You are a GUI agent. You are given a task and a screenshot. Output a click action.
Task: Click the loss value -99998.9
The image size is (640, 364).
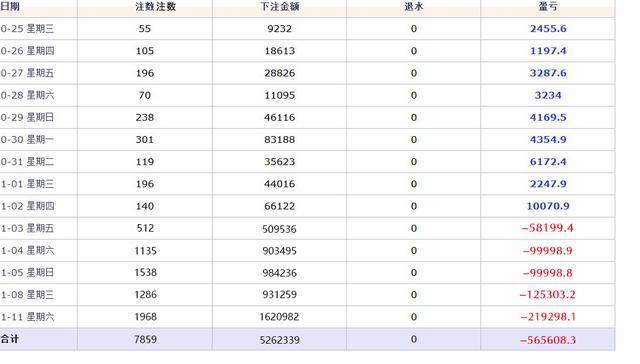coord(548,251)
